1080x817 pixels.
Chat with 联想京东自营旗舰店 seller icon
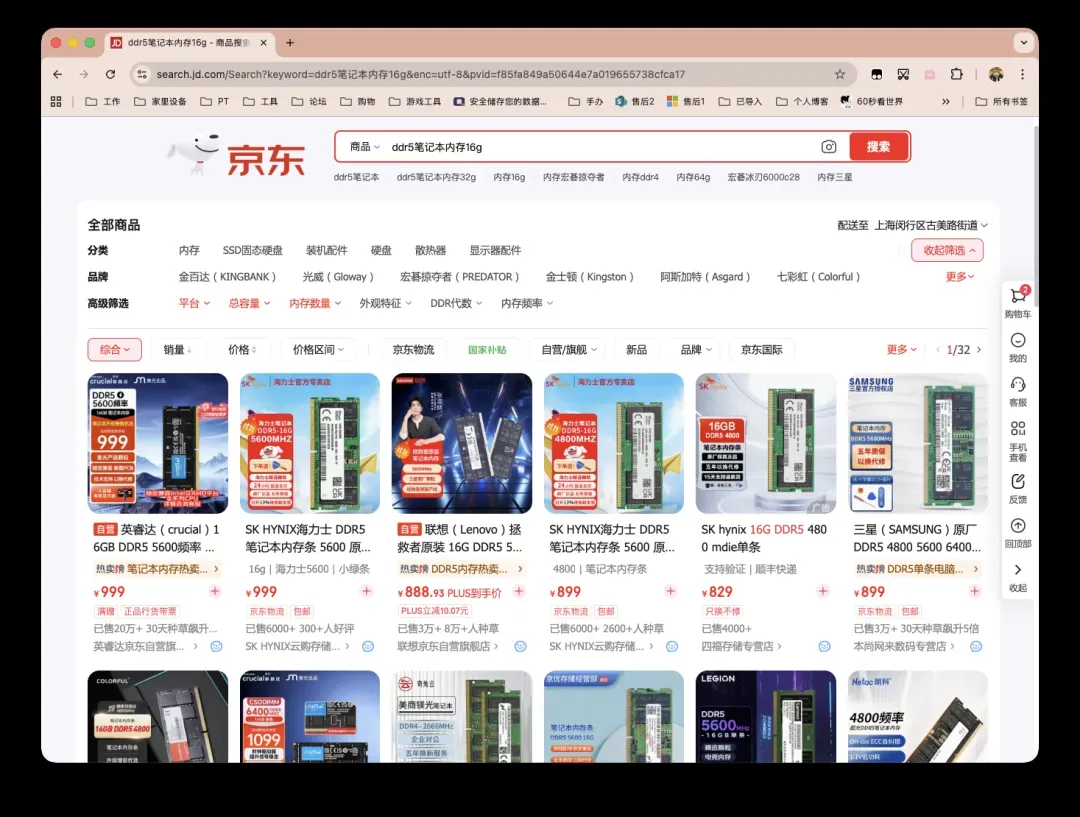tap(520, 646)
